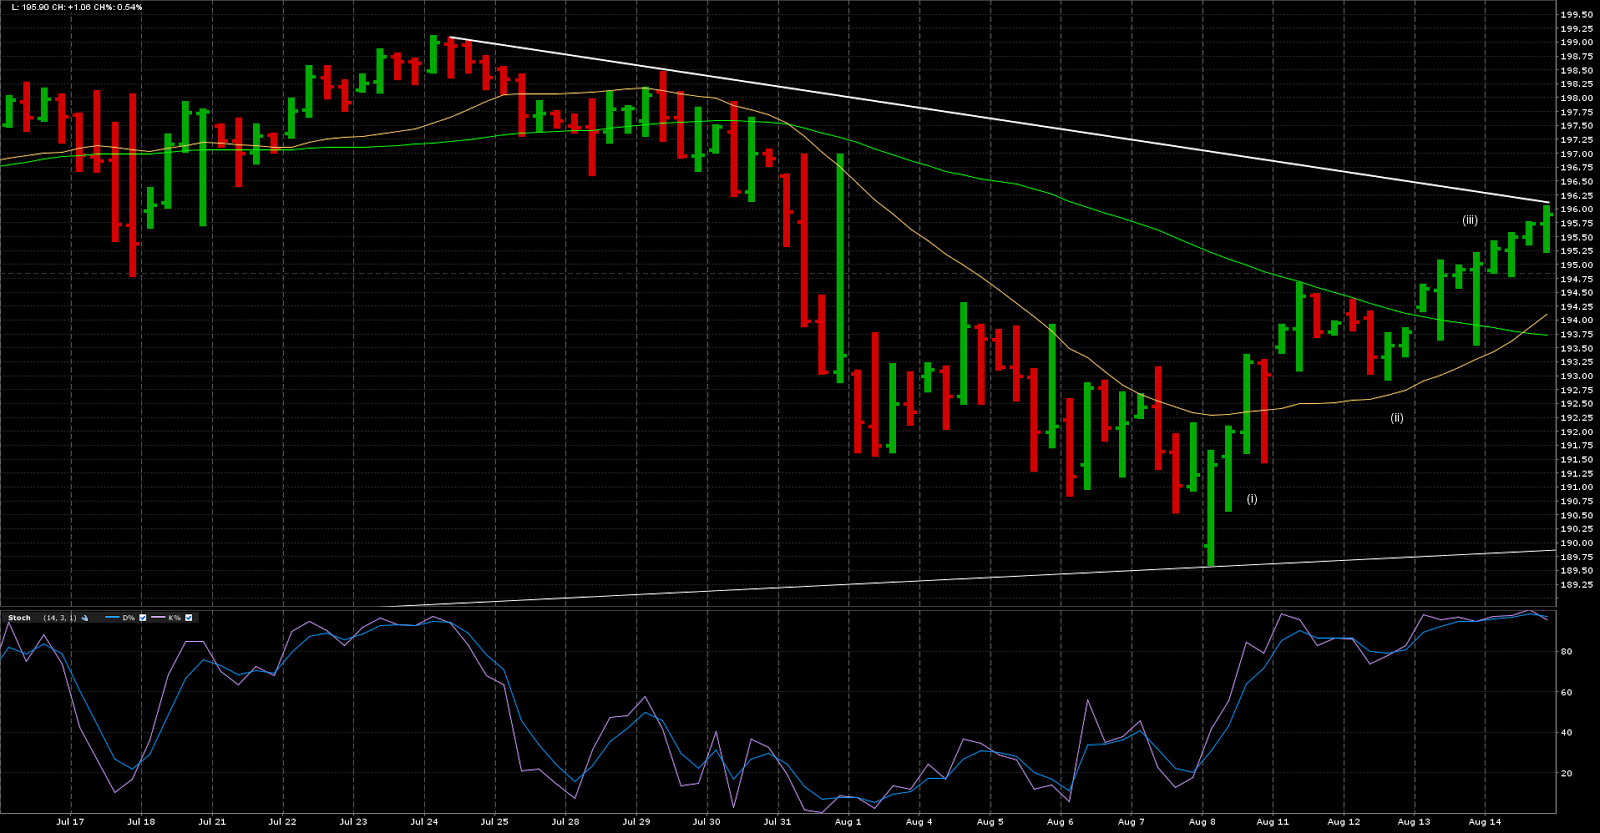Click the Jul 24 date label

pos(424,822)
